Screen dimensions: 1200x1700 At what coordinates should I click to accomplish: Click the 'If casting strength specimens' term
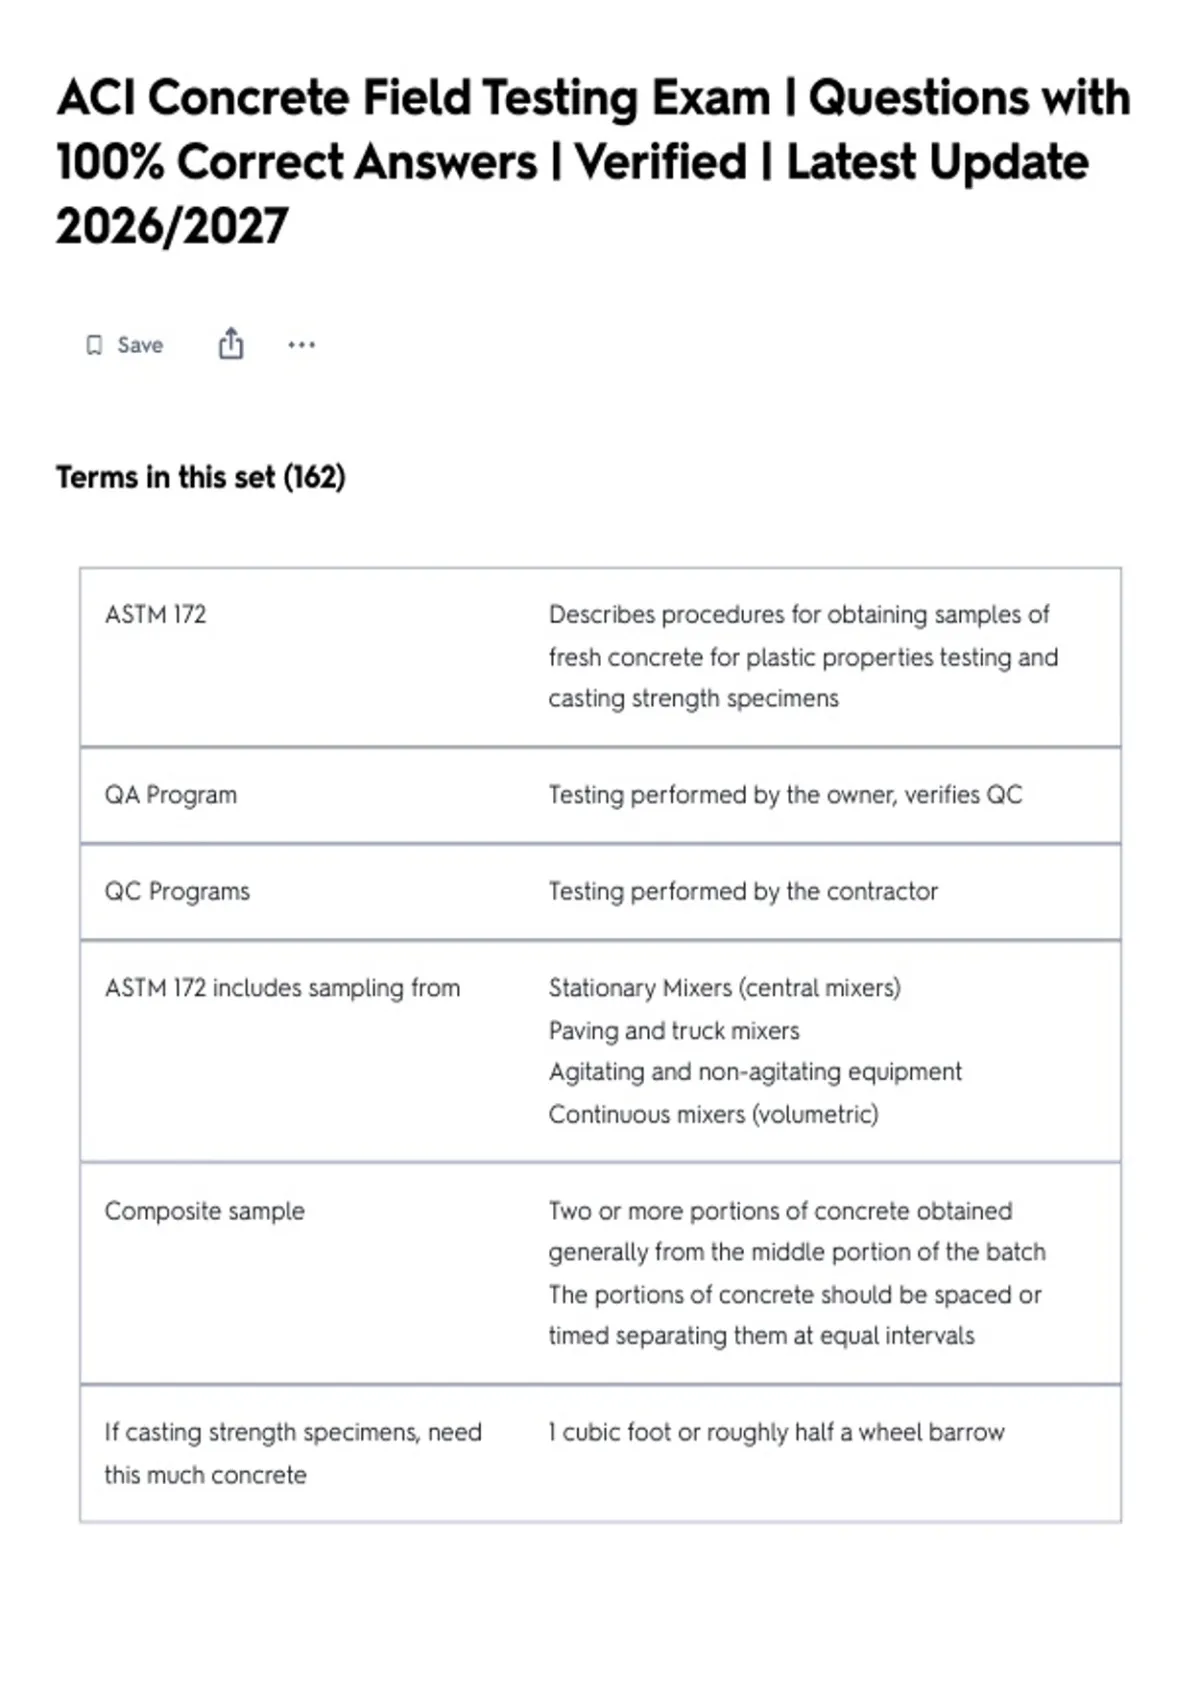coord(293,1453)
